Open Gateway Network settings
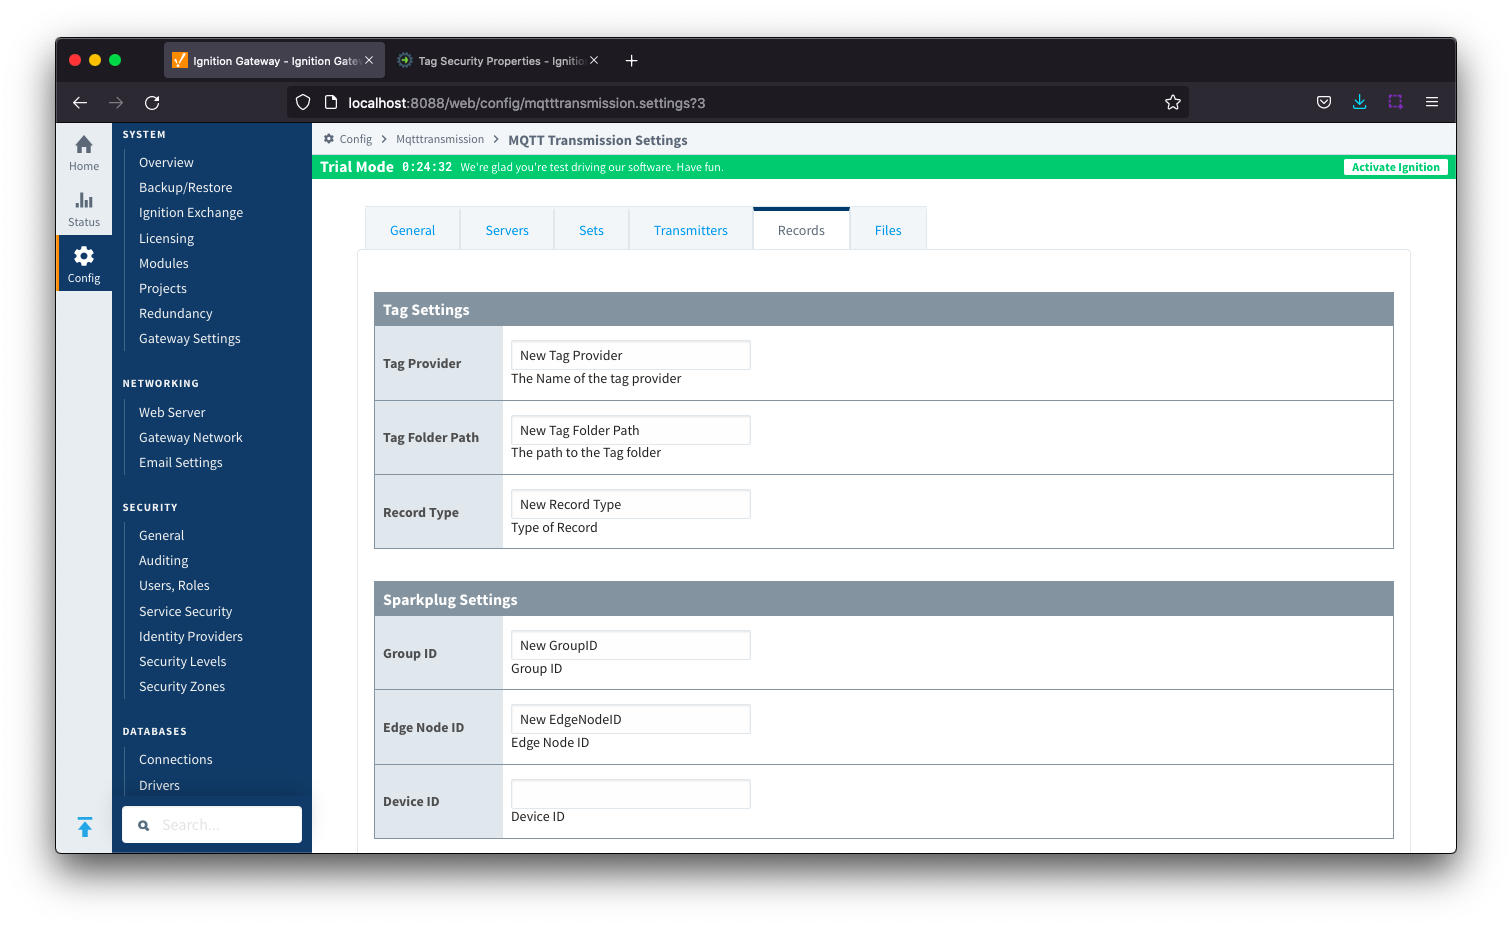This screenshot has height=927, width=1512. [191, 438]
